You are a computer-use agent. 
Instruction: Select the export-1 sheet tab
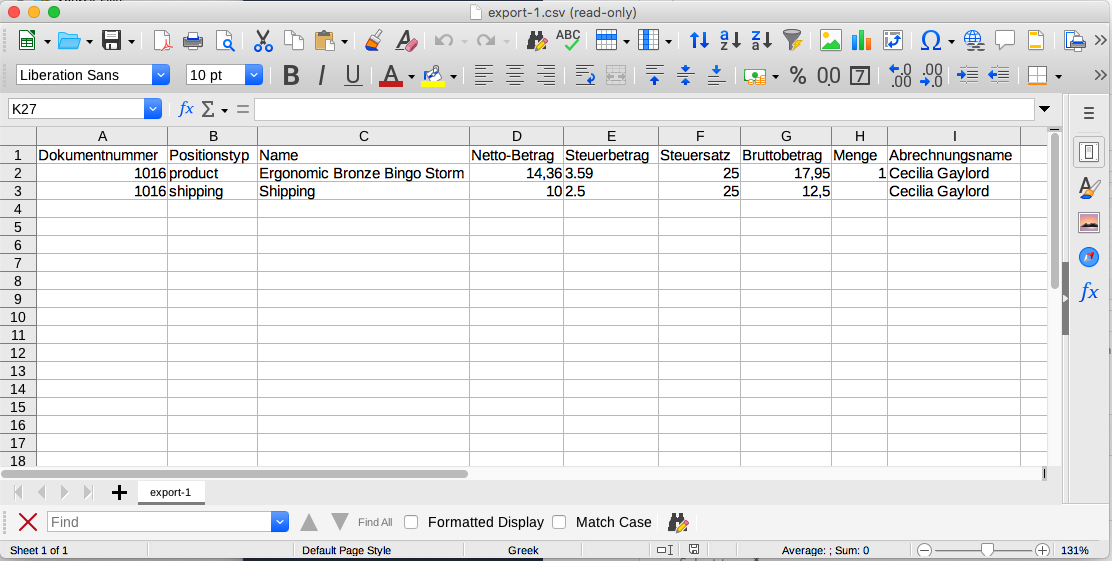(x=171, y=492)
